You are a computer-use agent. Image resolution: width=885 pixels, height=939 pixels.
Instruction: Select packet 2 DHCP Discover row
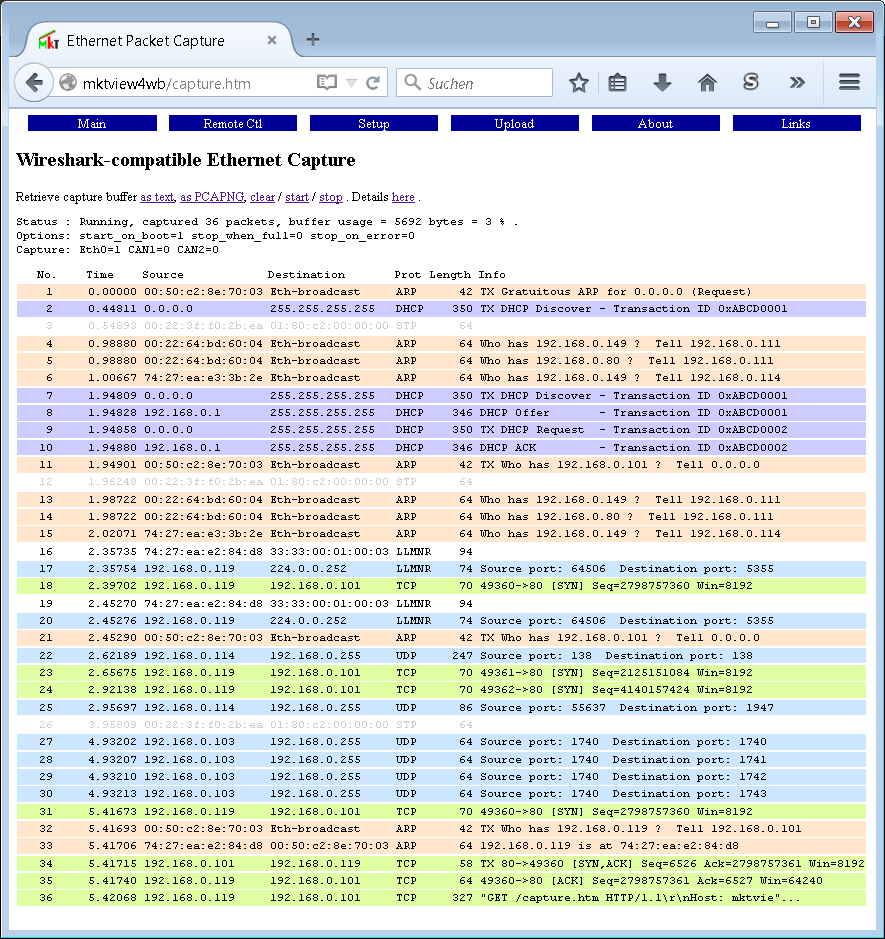tap(441, 309)
